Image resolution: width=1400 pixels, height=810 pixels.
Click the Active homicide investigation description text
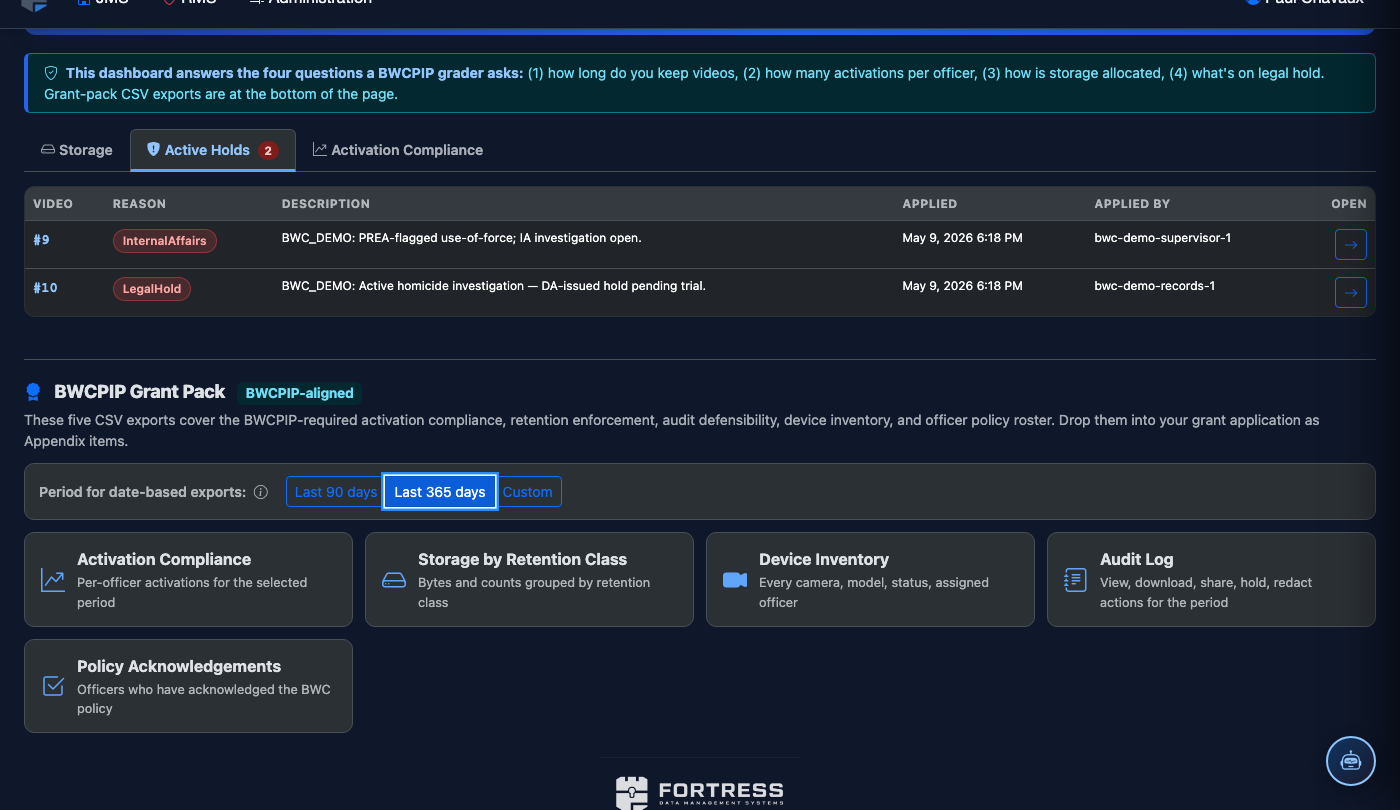(494, 286)
